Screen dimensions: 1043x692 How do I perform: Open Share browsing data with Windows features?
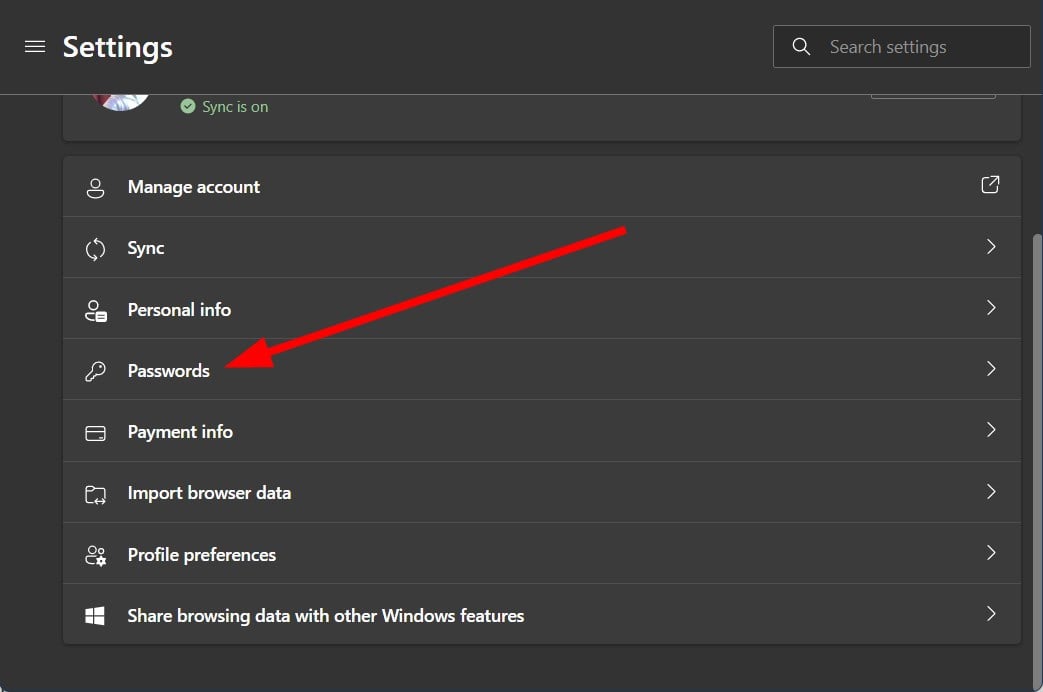(x=325, y=616)
